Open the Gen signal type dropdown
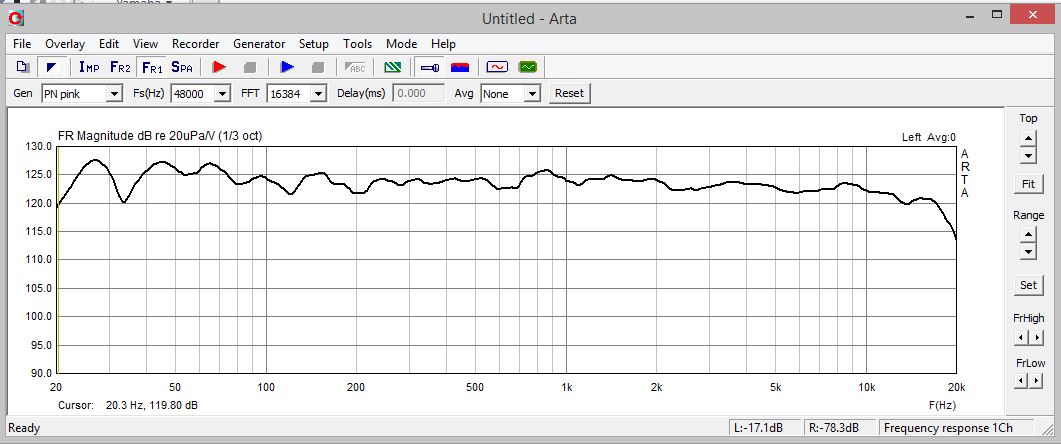1061x444 pixels. 114,94
